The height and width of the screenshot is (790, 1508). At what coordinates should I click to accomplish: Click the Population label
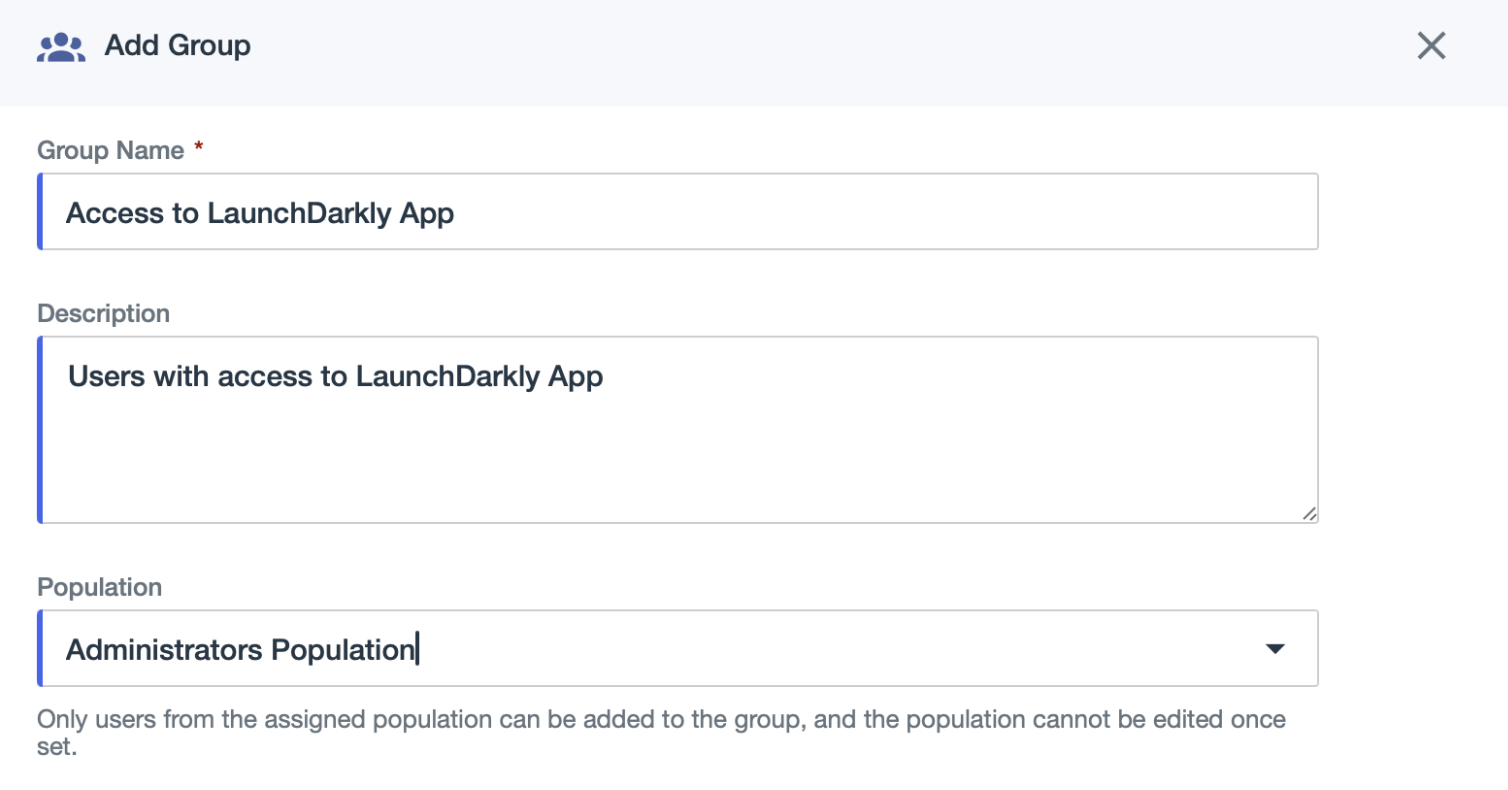point(99,587)
